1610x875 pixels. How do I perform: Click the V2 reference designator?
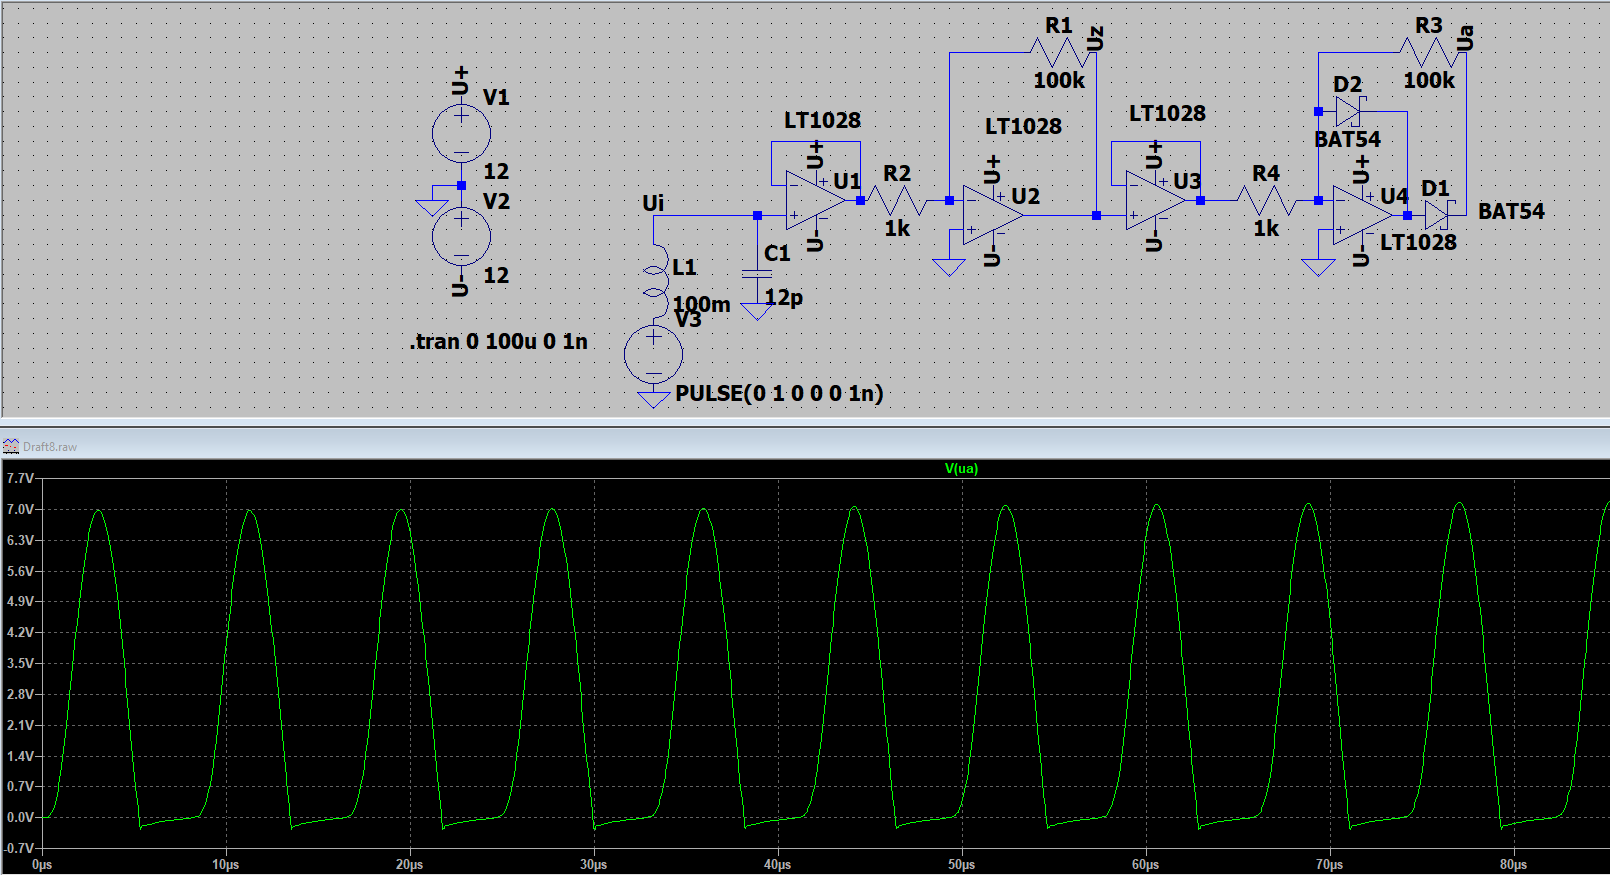pos(496,202)
